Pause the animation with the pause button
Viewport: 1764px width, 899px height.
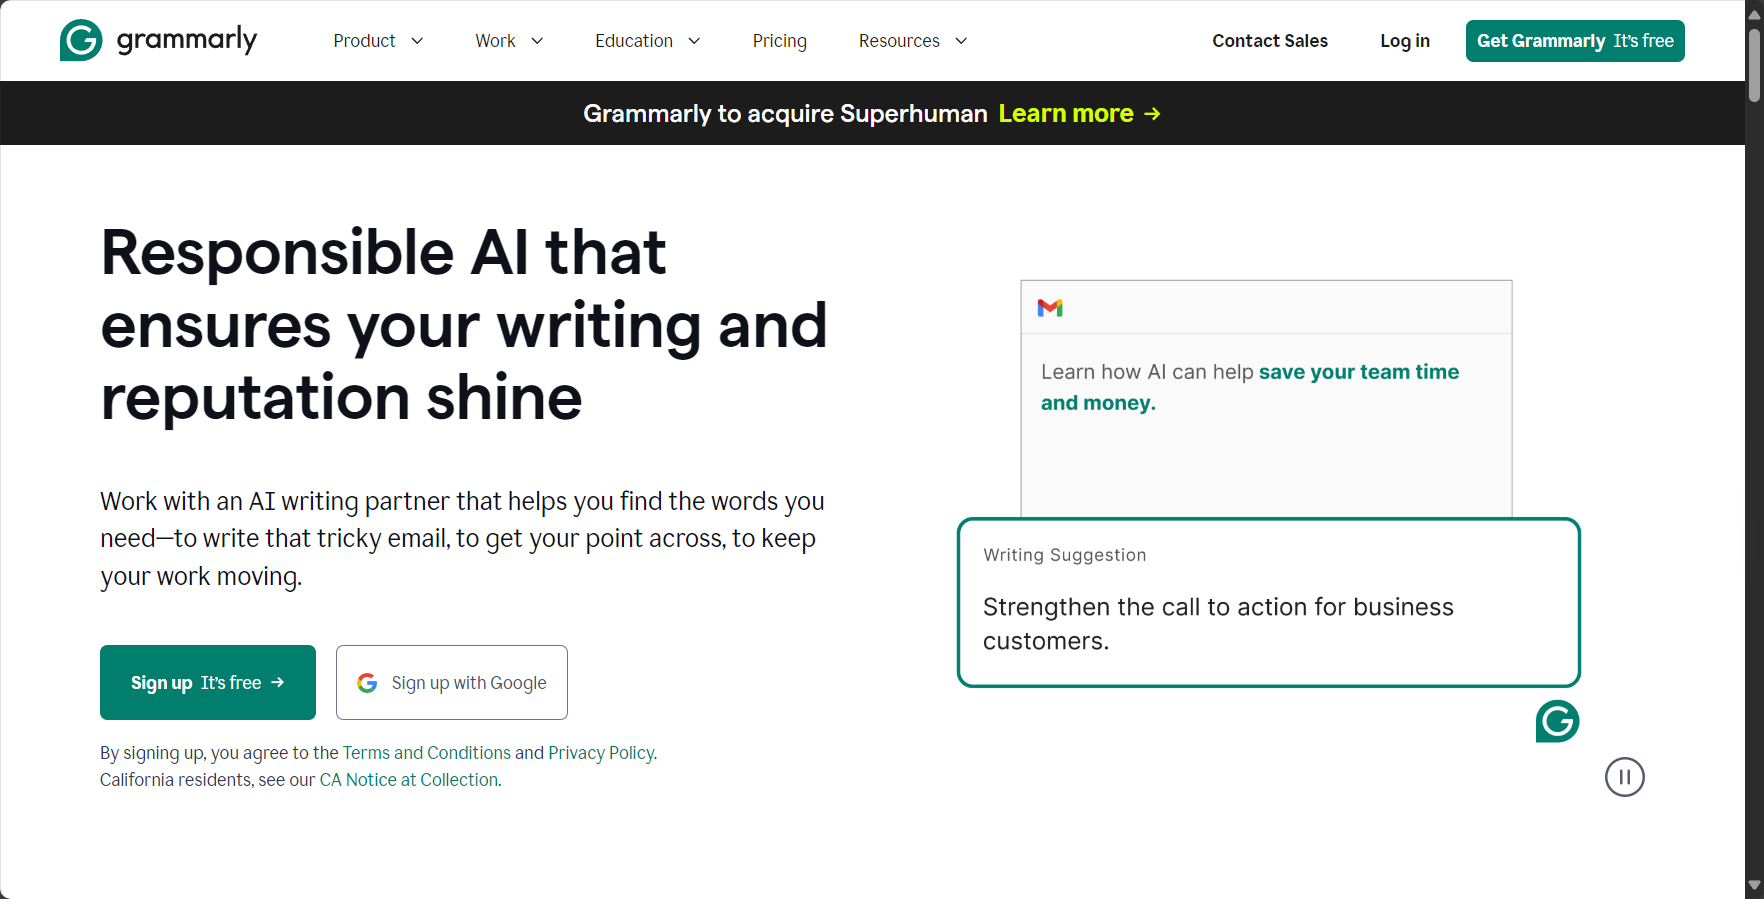click(1625, 777)
